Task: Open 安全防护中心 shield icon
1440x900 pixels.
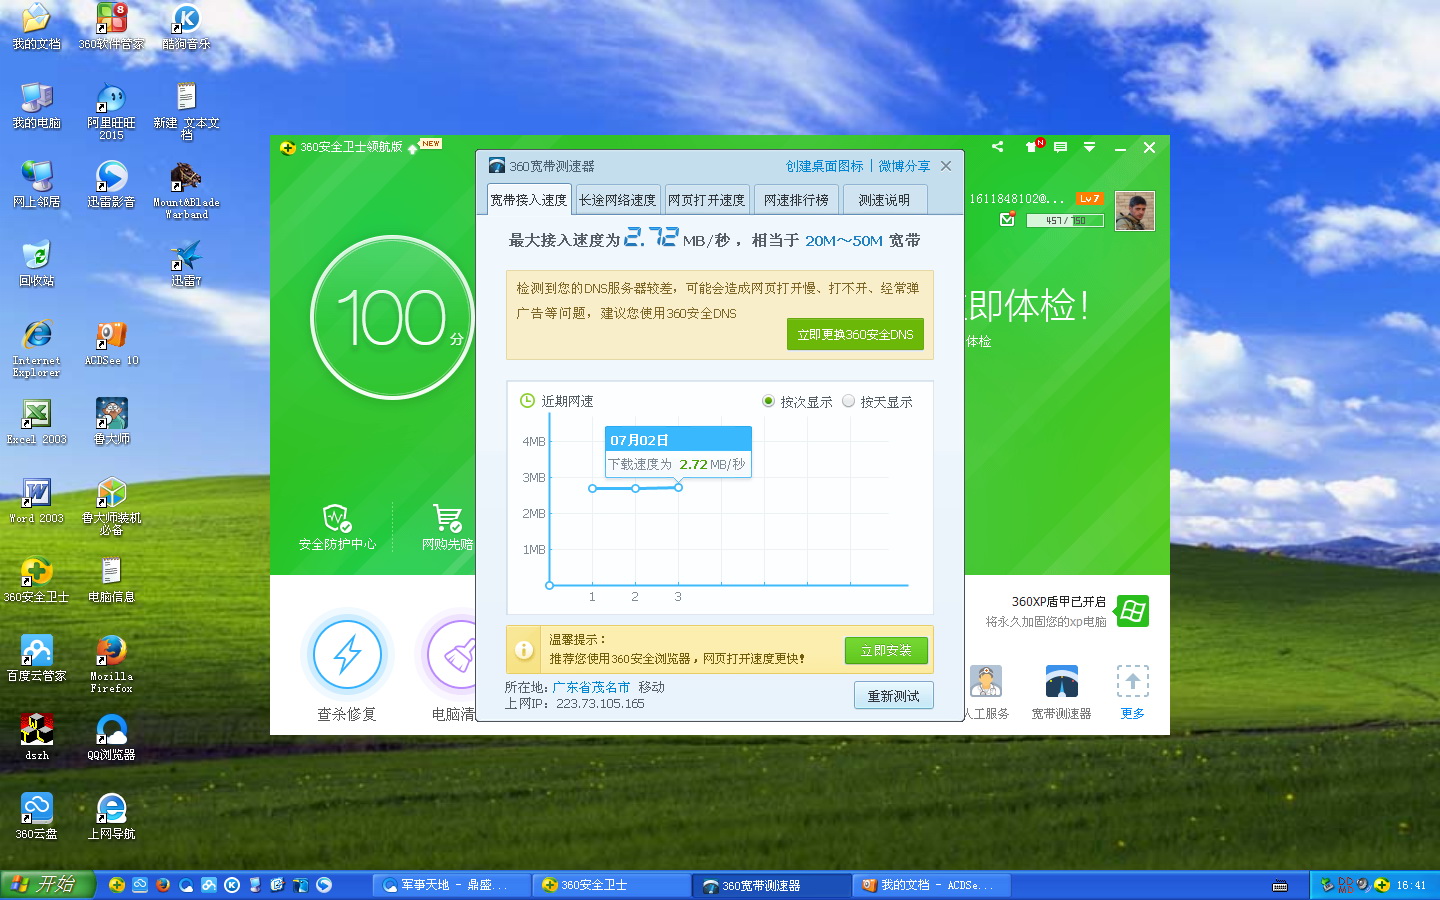Action: (x=337, y=519)
